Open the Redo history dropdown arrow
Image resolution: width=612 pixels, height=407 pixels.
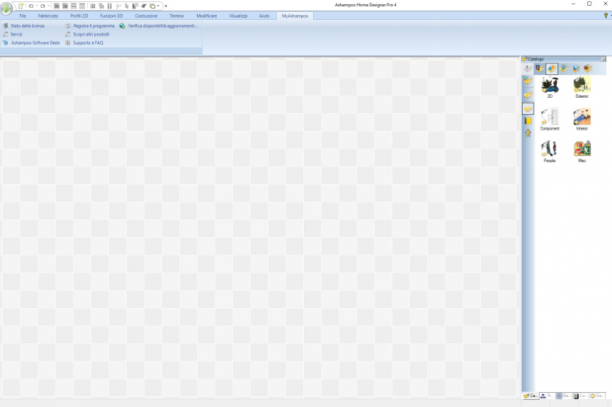[48, 6]
